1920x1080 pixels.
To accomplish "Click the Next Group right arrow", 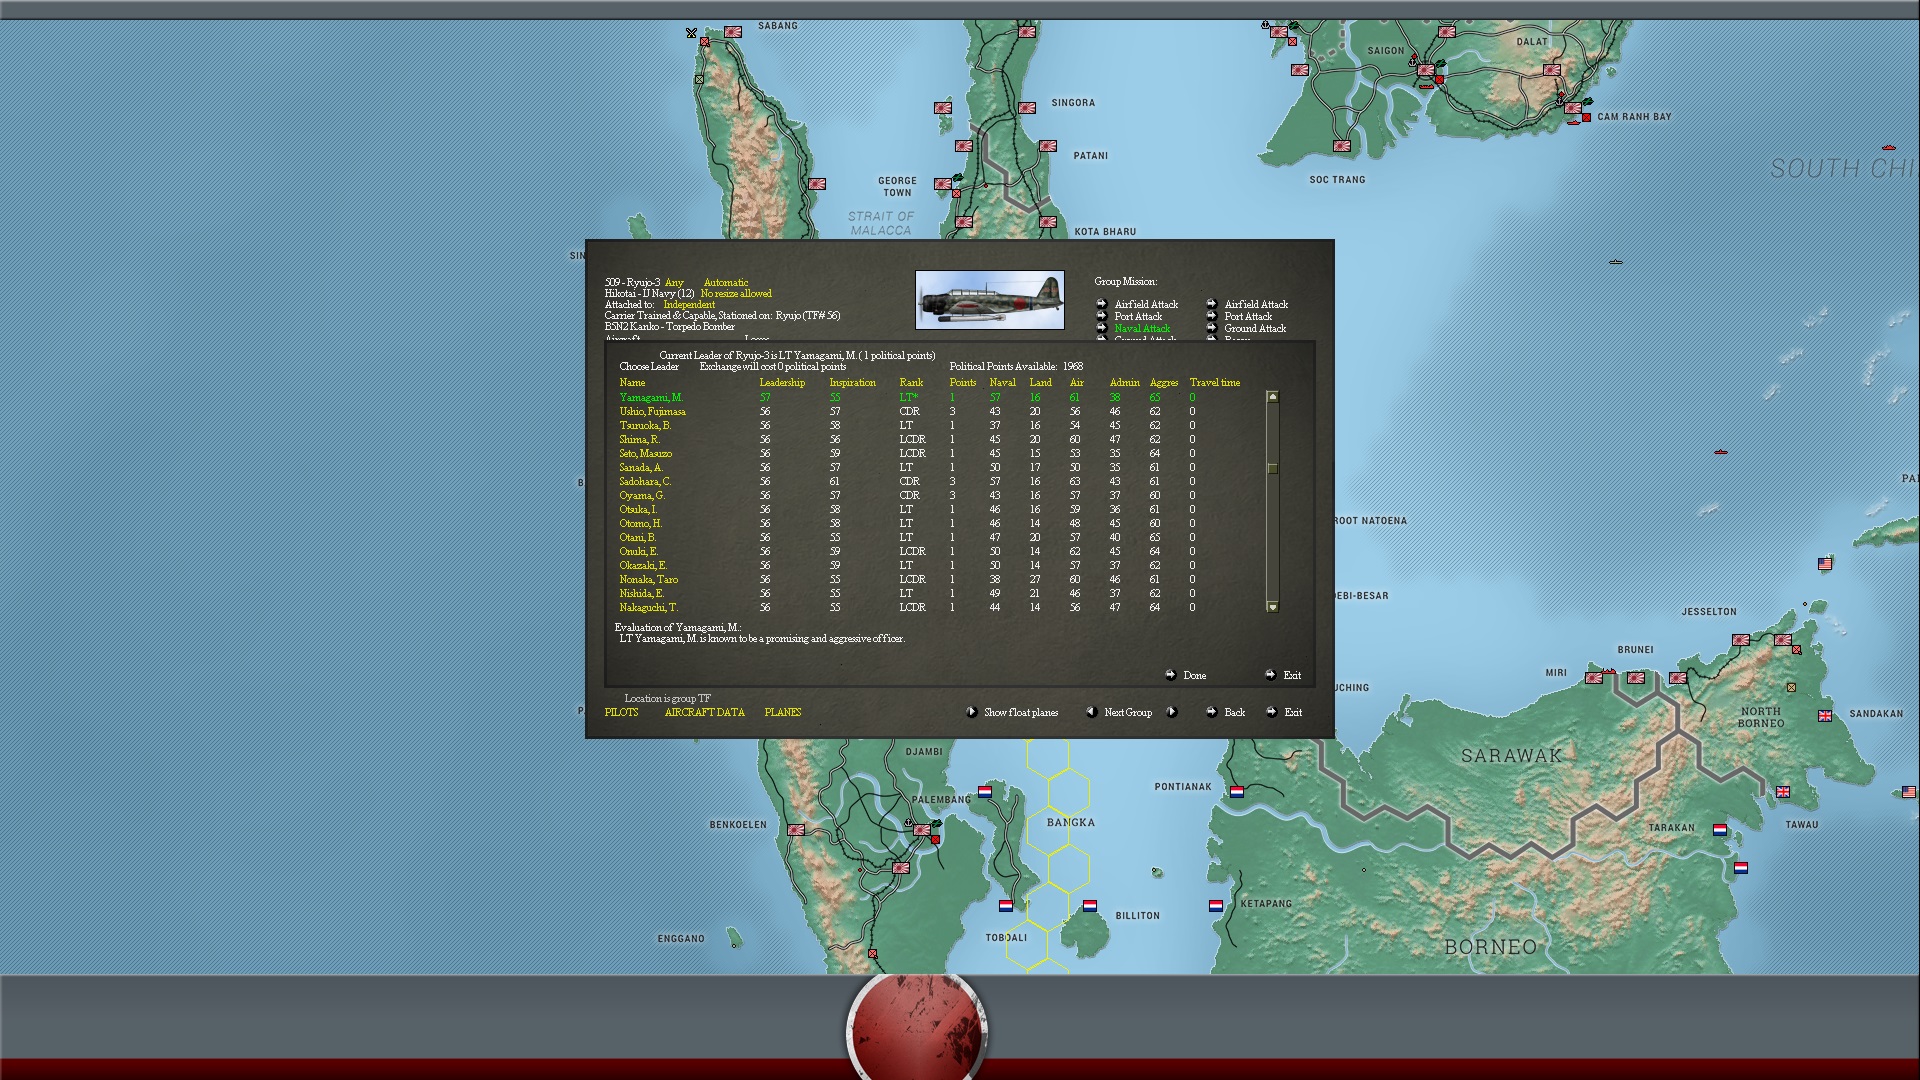I will tap(1172, 712).
